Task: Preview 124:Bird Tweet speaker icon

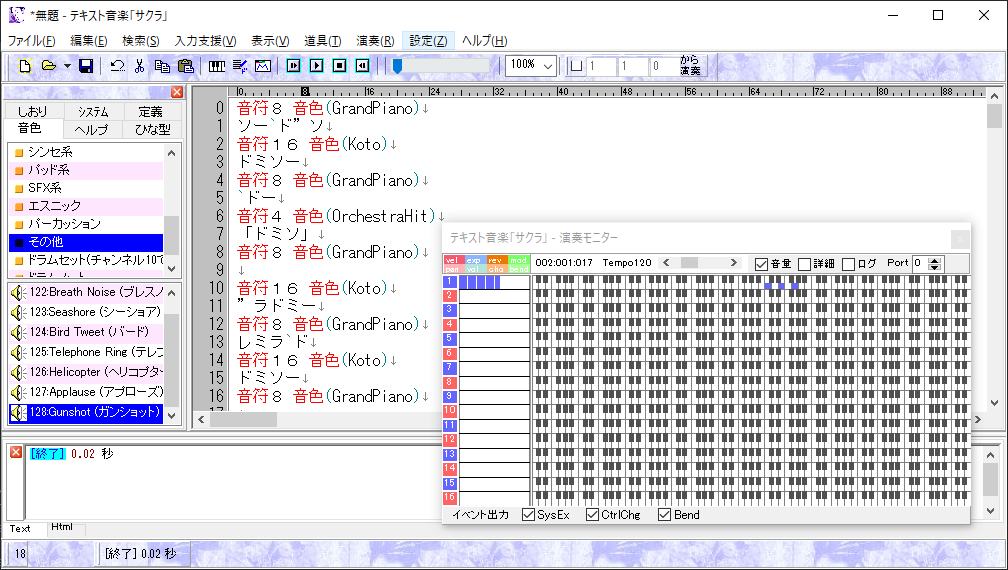Action: click(18, 332)
